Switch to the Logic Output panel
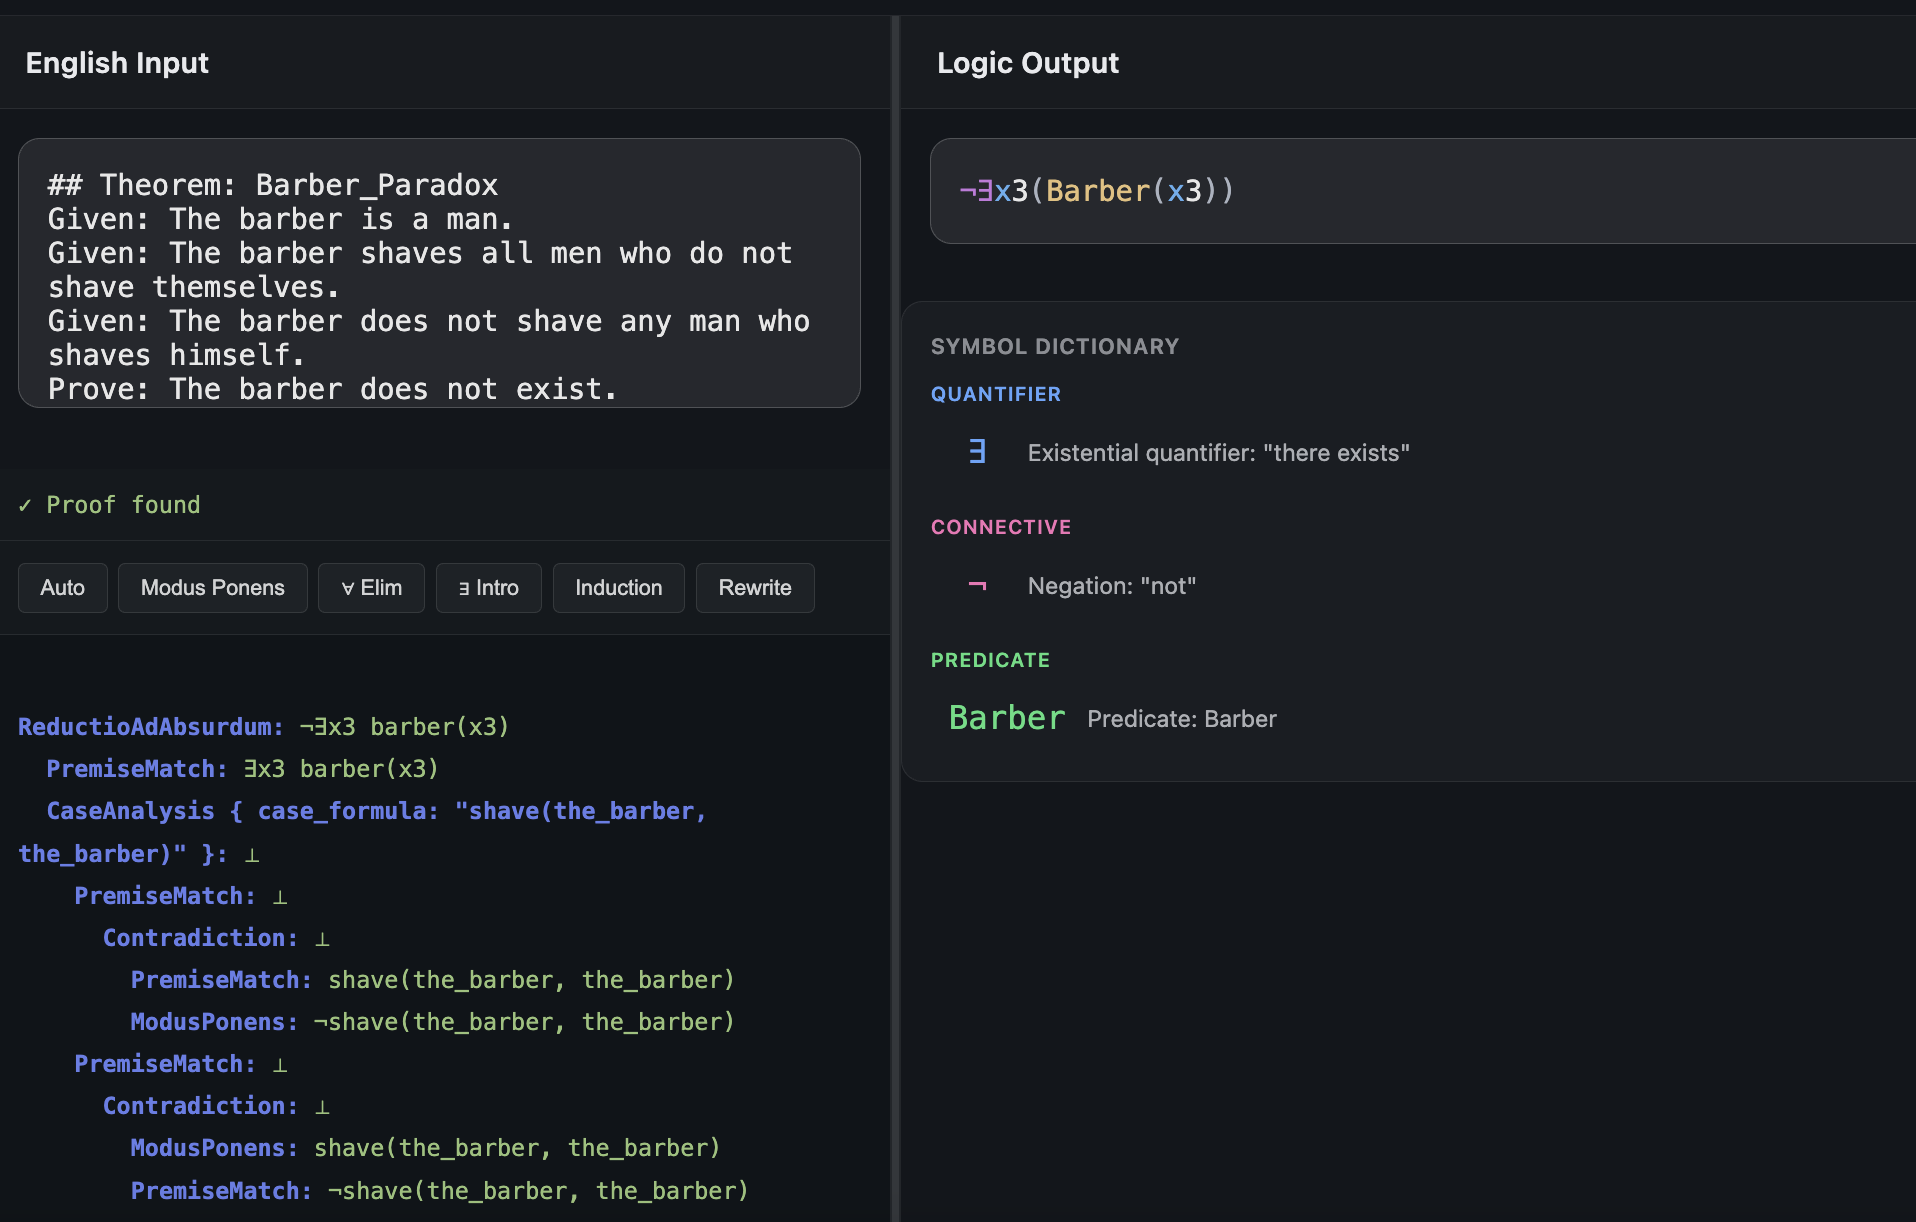The width and height of the screenshot is (1916, 1222). [1027, 62]
